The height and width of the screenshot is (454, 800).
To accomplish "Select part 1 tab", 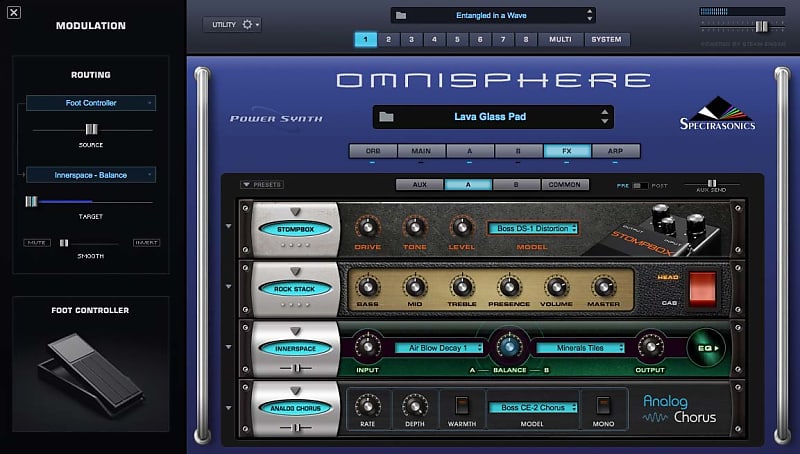I will tap(365, 39).
